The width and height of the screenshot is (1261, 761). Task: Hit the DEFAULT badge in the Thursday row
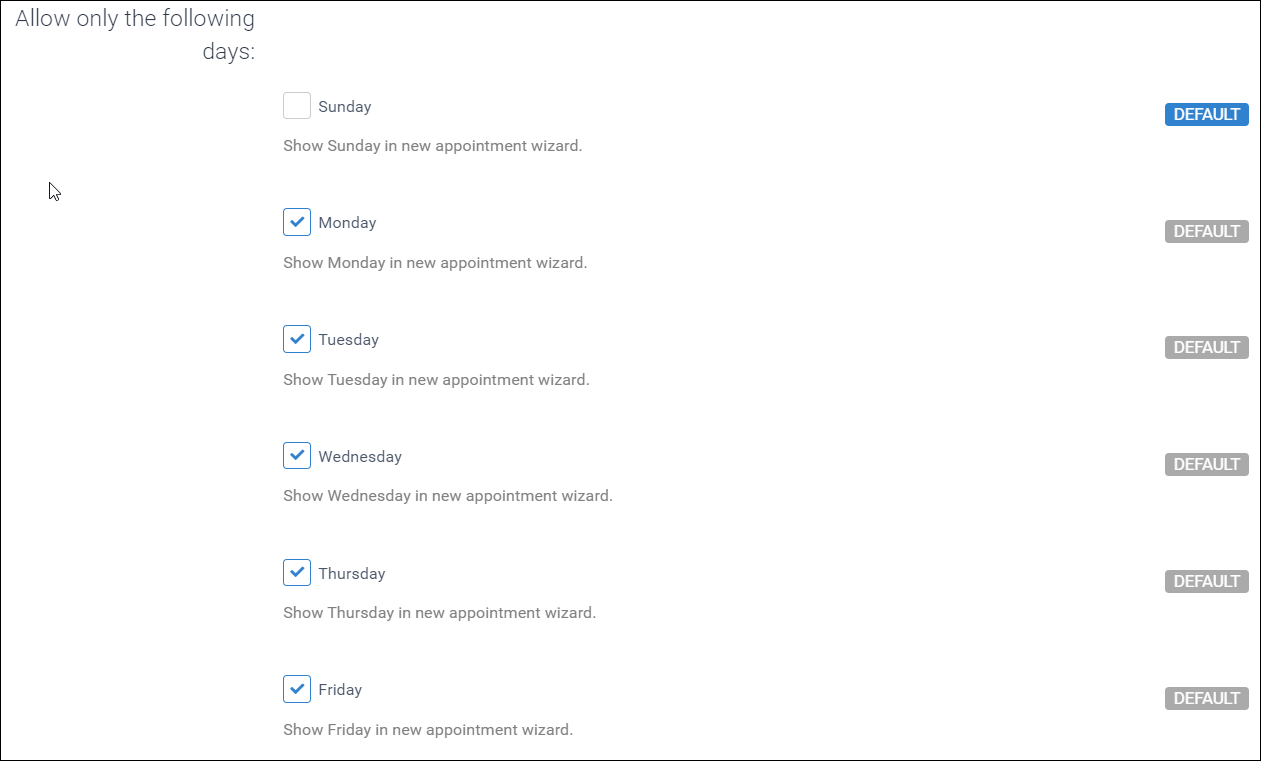(x=1206, y=581)
